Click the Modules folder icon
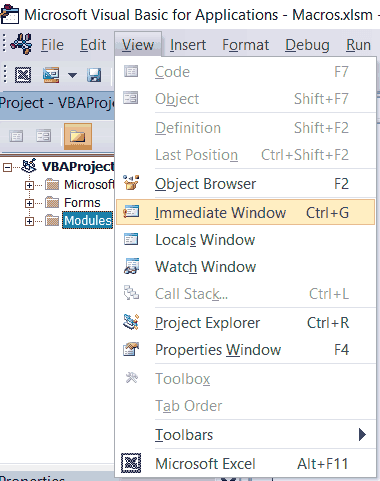The width and height of the screenshot is (380, 481). pyautogui.click(x=52, y=220)
